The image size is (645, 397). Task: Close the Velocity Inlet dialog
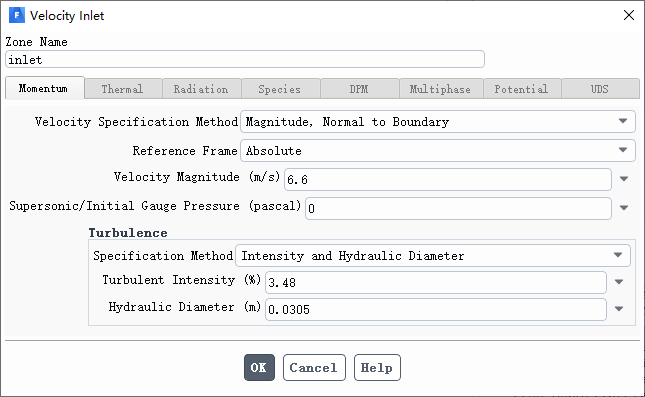coord(629,16)
